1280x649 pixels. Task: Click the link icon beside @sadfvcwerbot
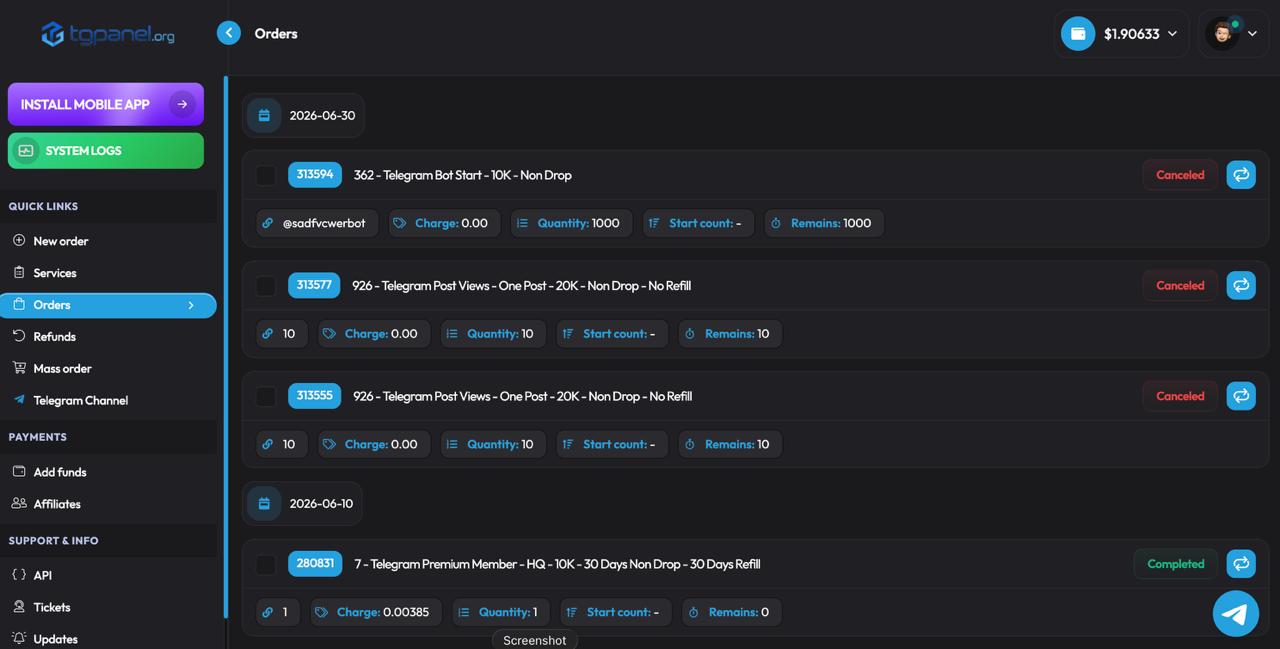click(x=268, y=223)
